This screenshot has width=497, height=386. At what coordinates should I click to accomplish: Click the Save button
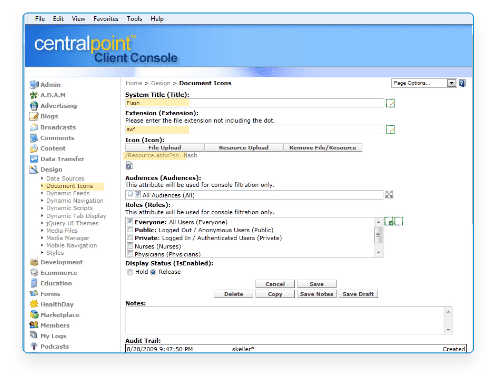317,284
